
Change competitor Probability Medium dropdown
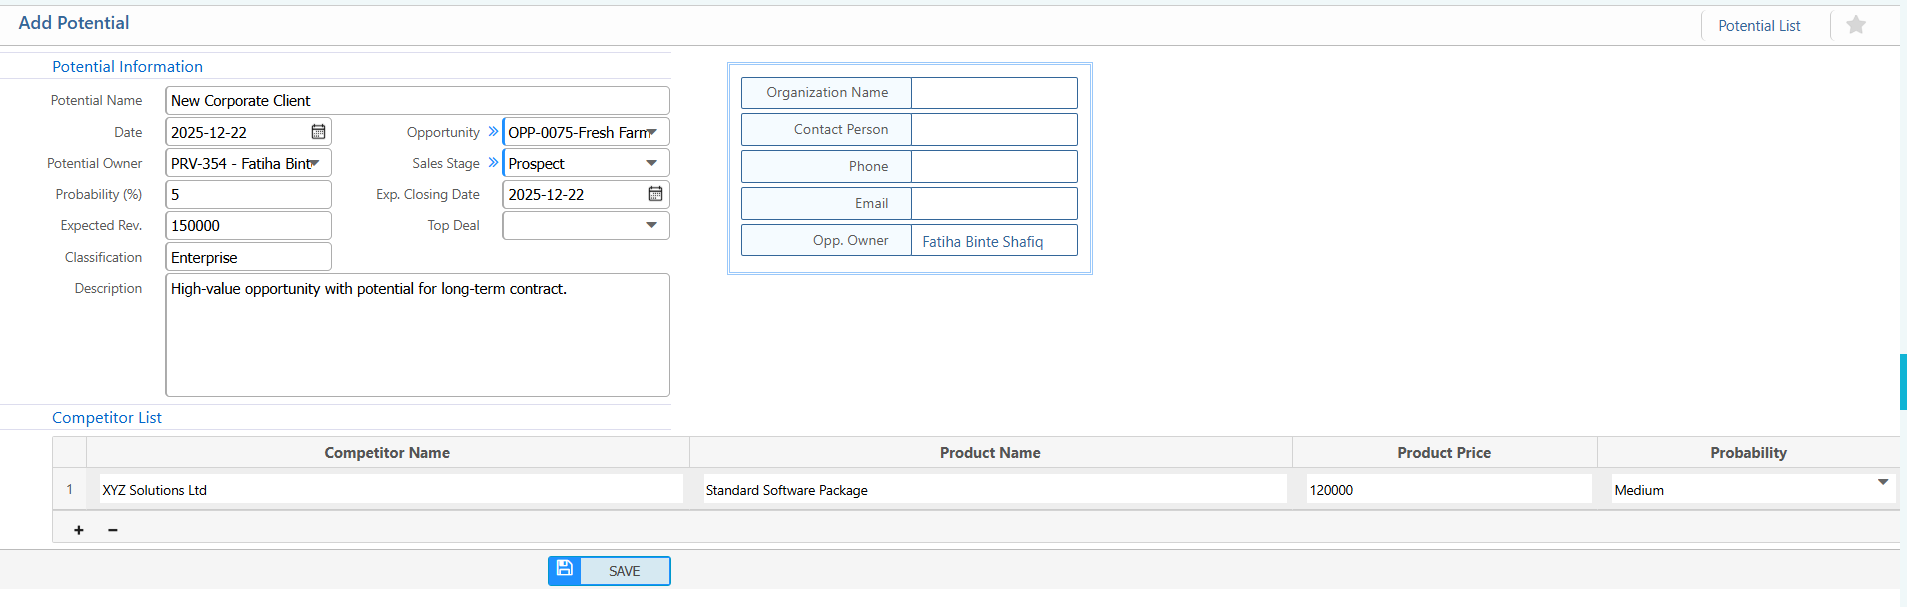coord(1882,483)
